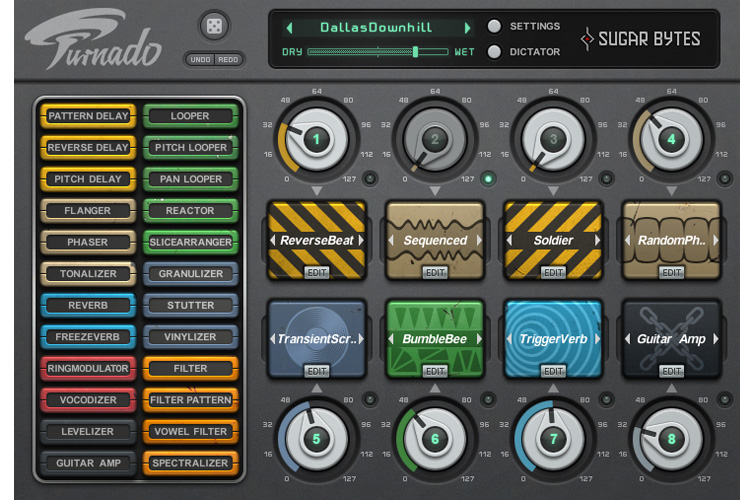This screenshot has height=500, width=754.
Task: Go to next preset after DallasDownhill
Action: coord(467,27)
